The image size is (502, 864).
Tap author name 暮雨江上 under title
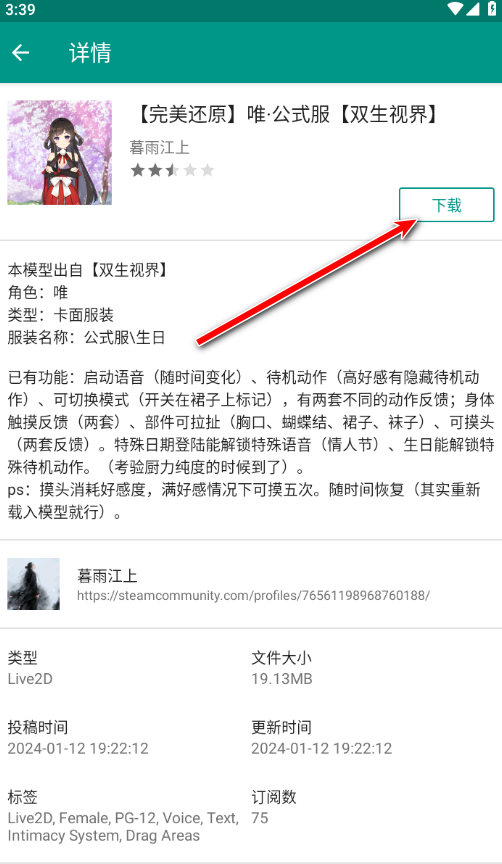(159, 148)
